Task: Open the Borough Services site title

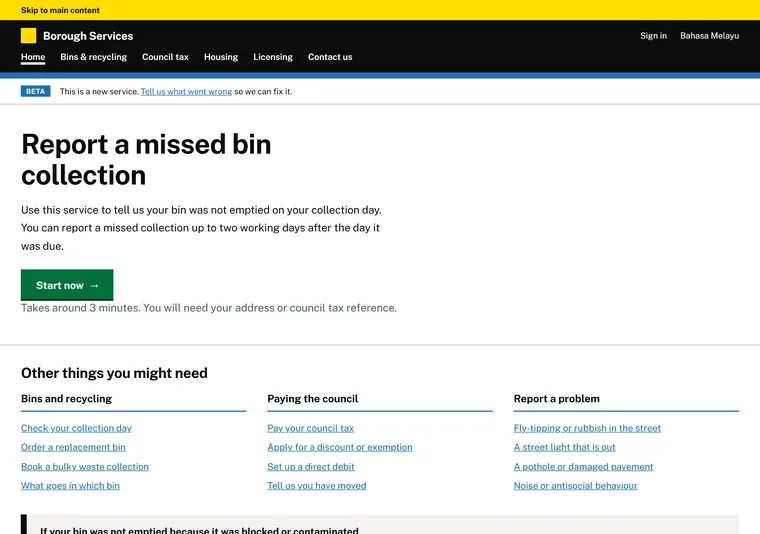Action: [88, 36]
